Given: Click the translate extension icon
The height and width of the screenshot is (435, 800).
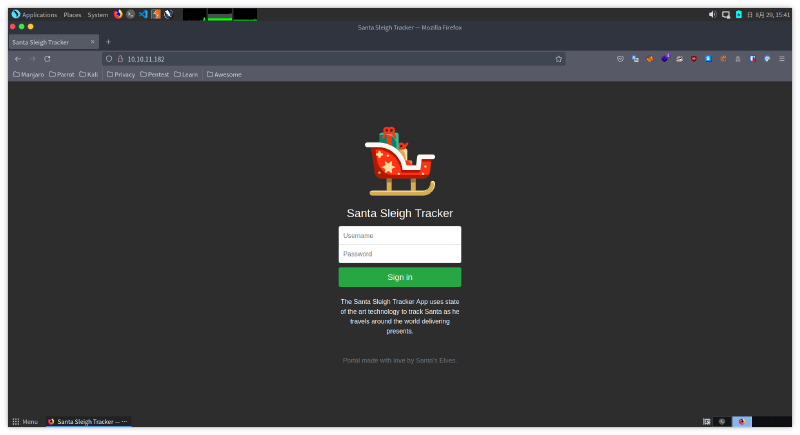Looking at the screenshot, I should pyautogui.click(x=635, y=59).
